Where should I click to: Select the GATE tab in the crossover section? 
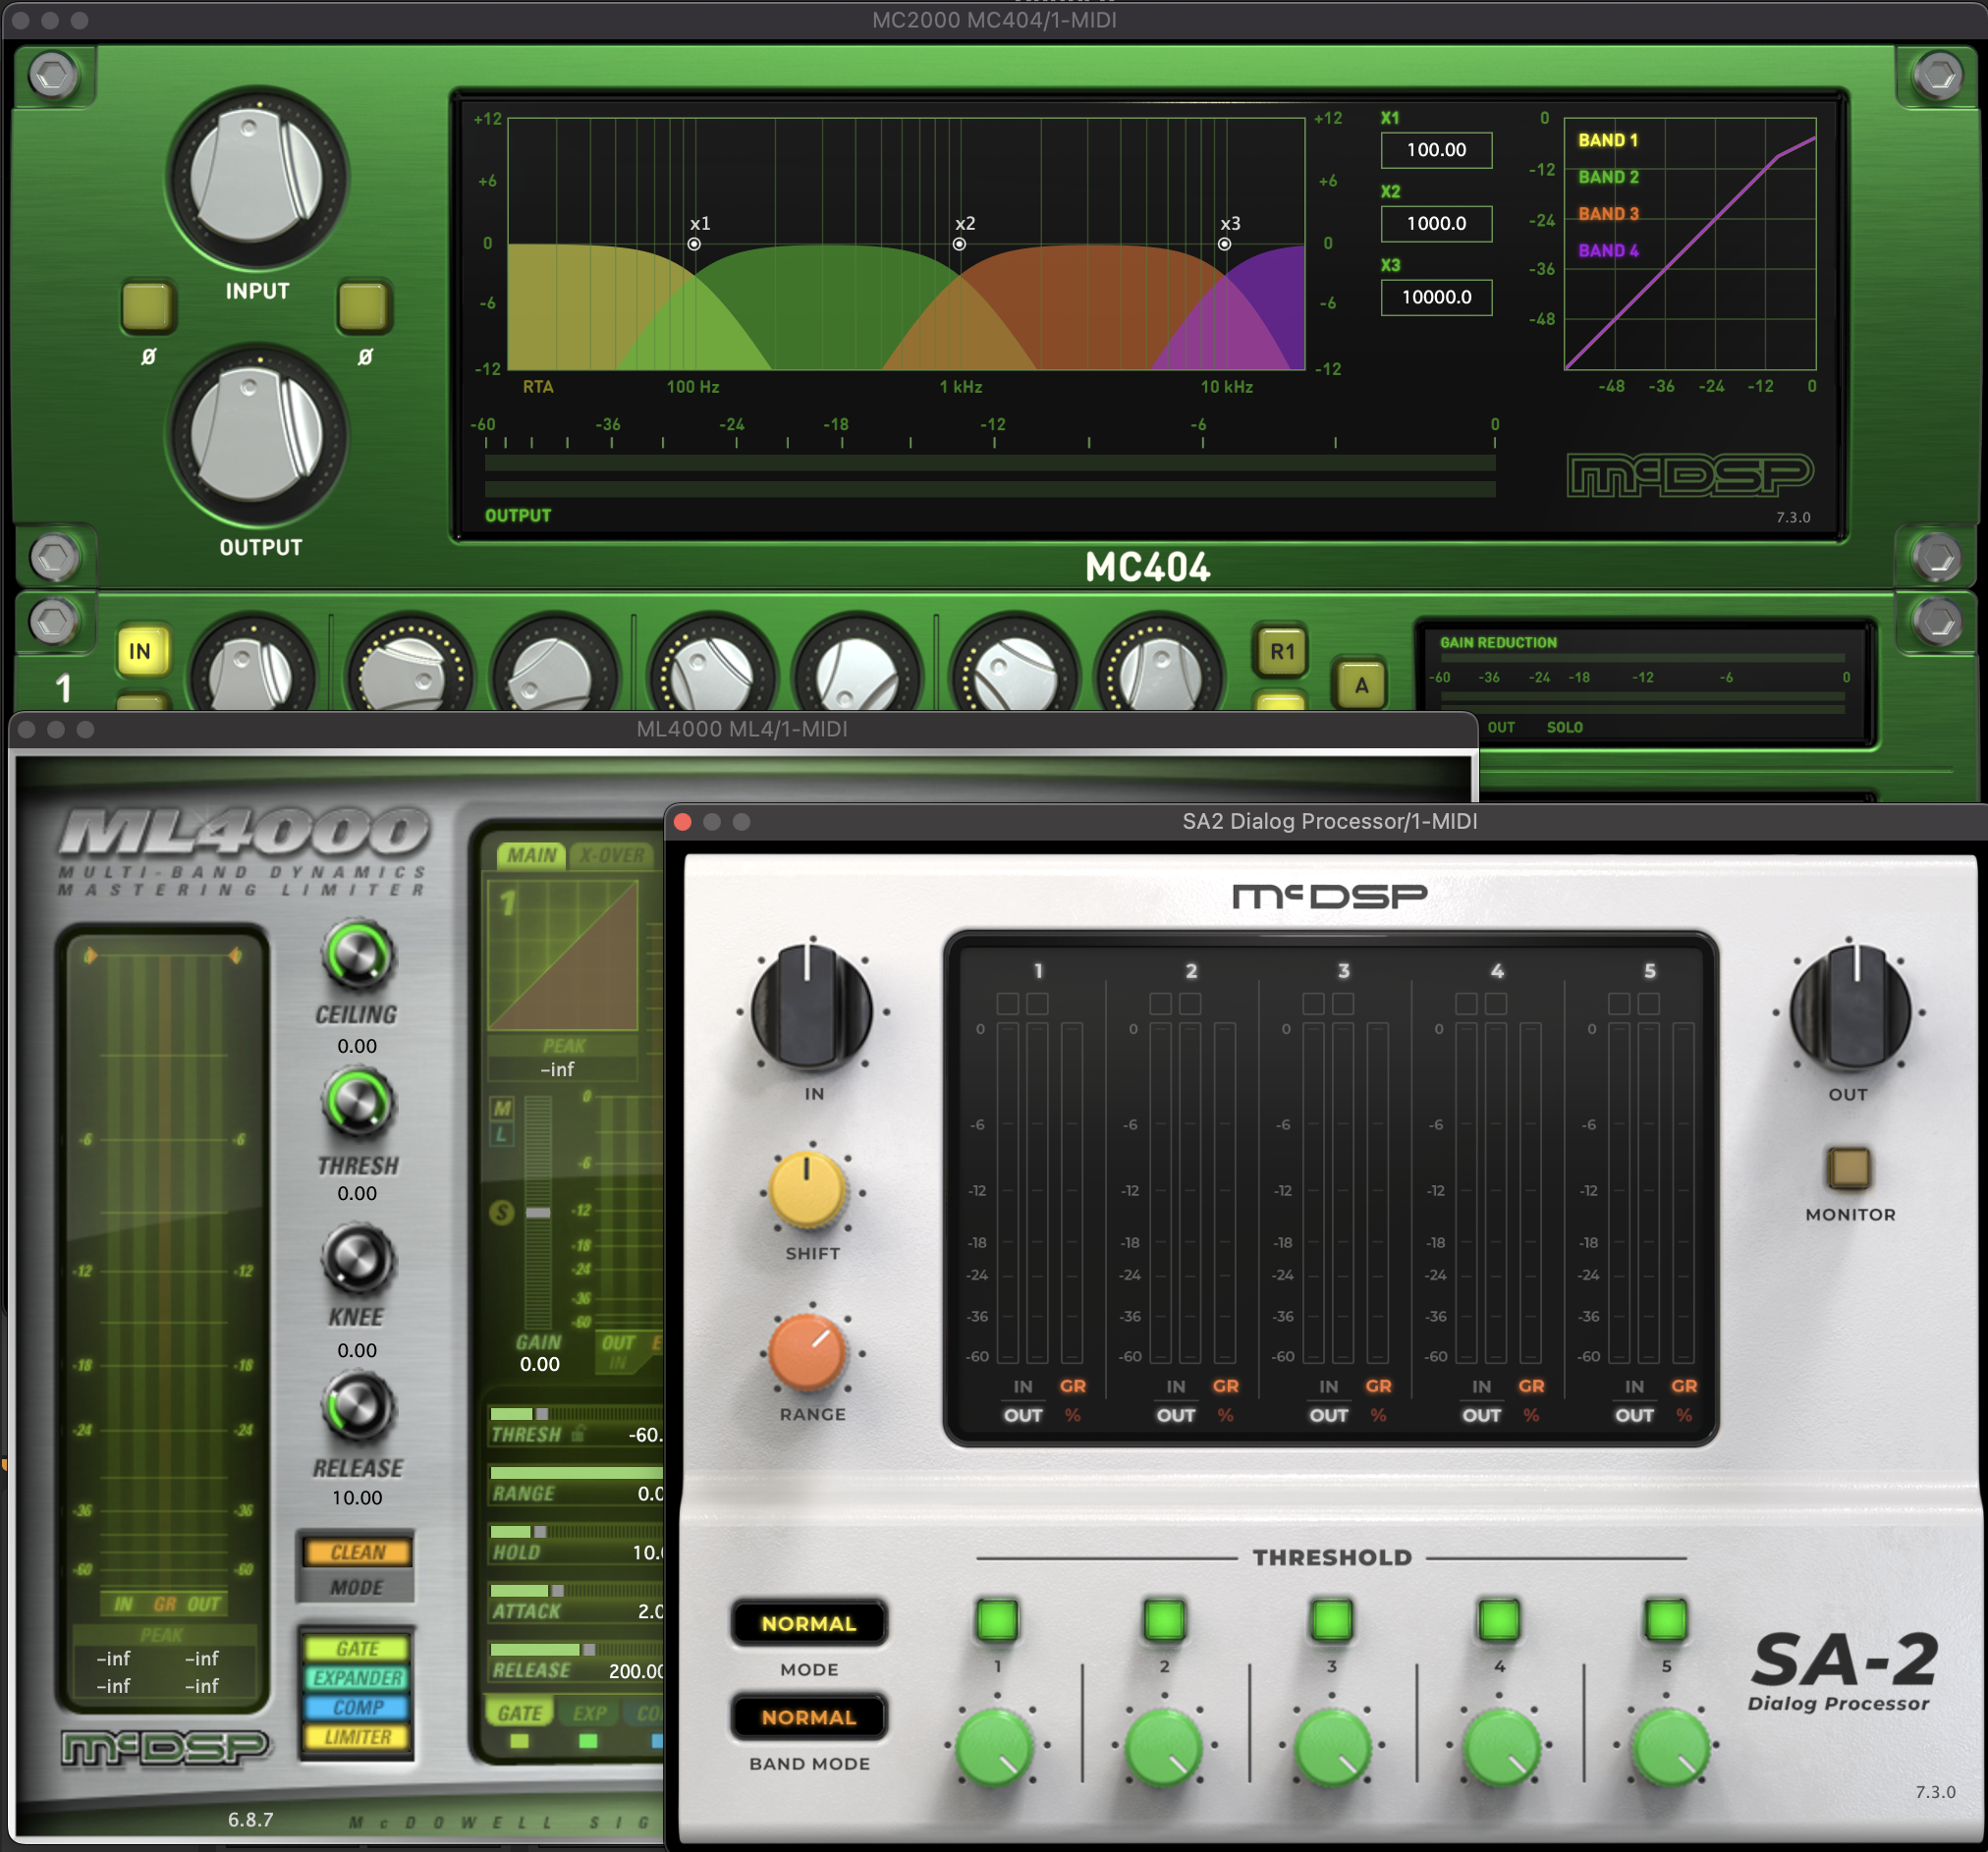[521, 1713]
